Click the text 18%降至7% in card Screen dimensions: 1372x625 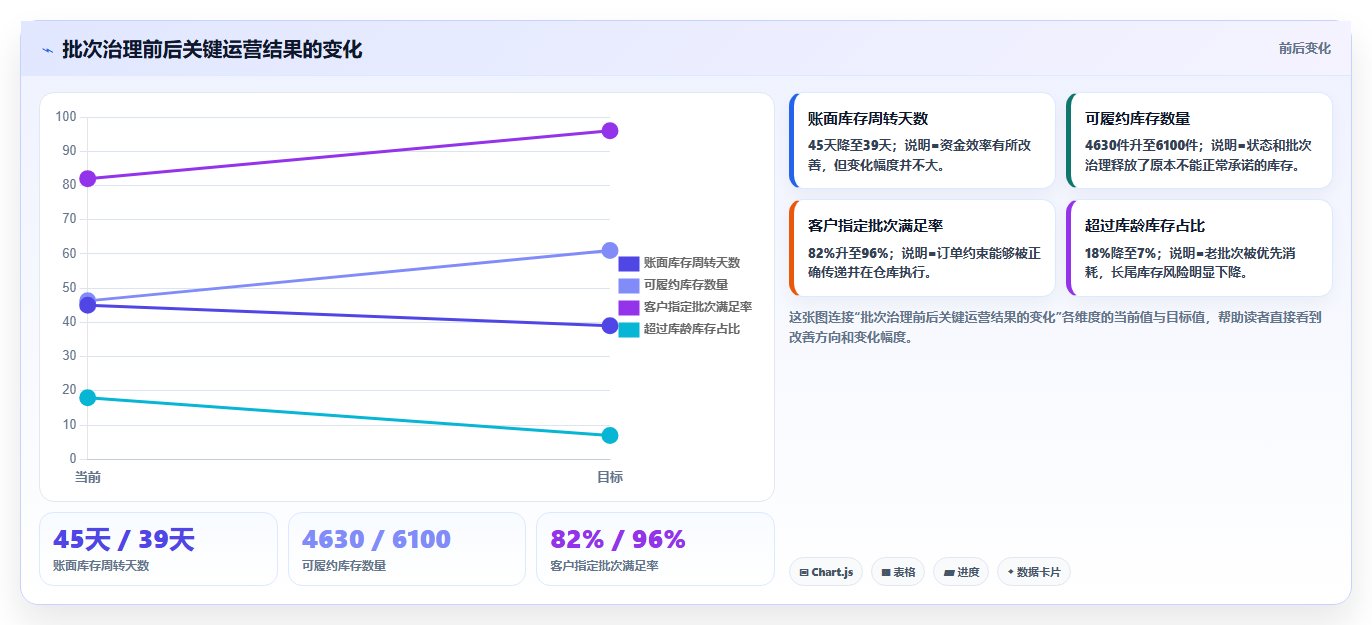pos(1120,253)
